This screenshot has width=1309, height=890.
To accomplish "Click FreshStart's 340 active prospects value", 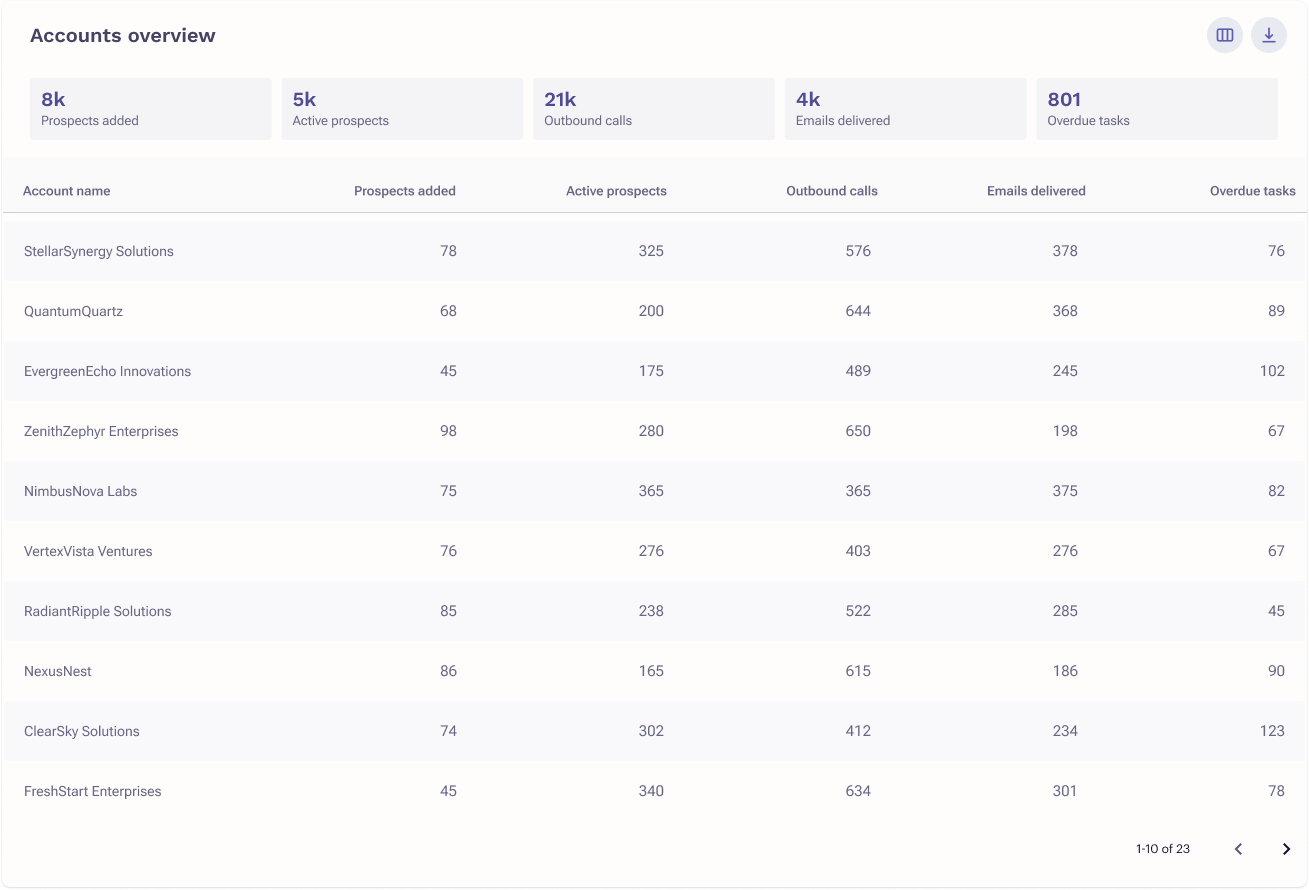I will [x=651, y=791].
